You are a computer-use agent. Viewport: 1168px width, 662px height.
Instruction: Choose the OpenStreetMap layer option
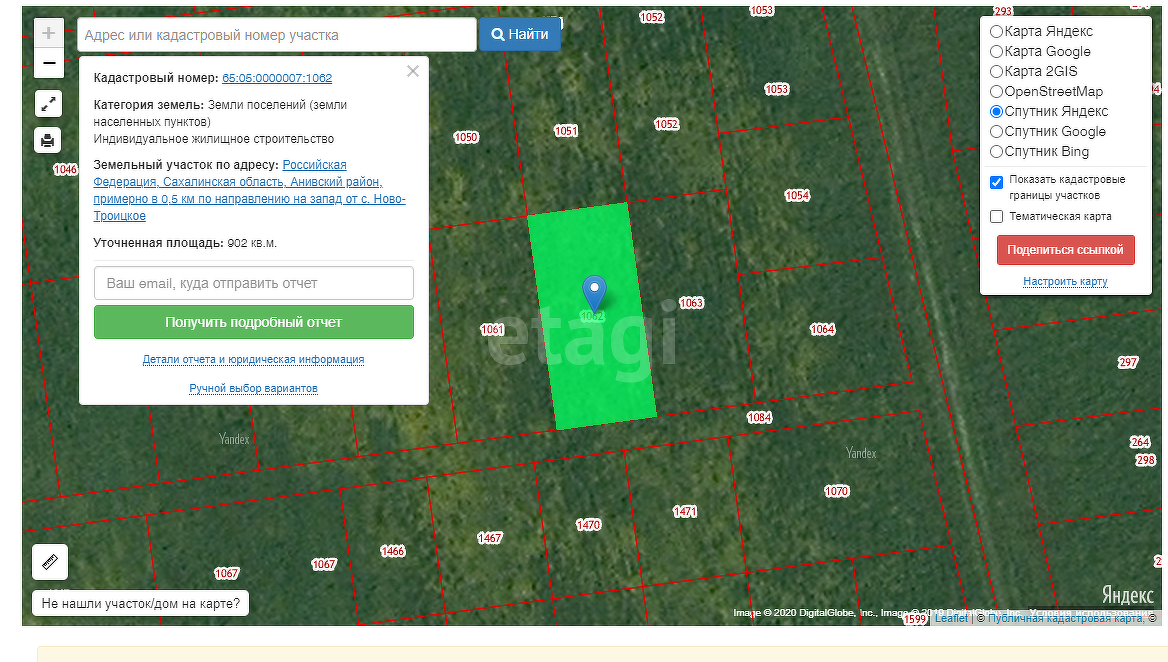pos(996,91)
